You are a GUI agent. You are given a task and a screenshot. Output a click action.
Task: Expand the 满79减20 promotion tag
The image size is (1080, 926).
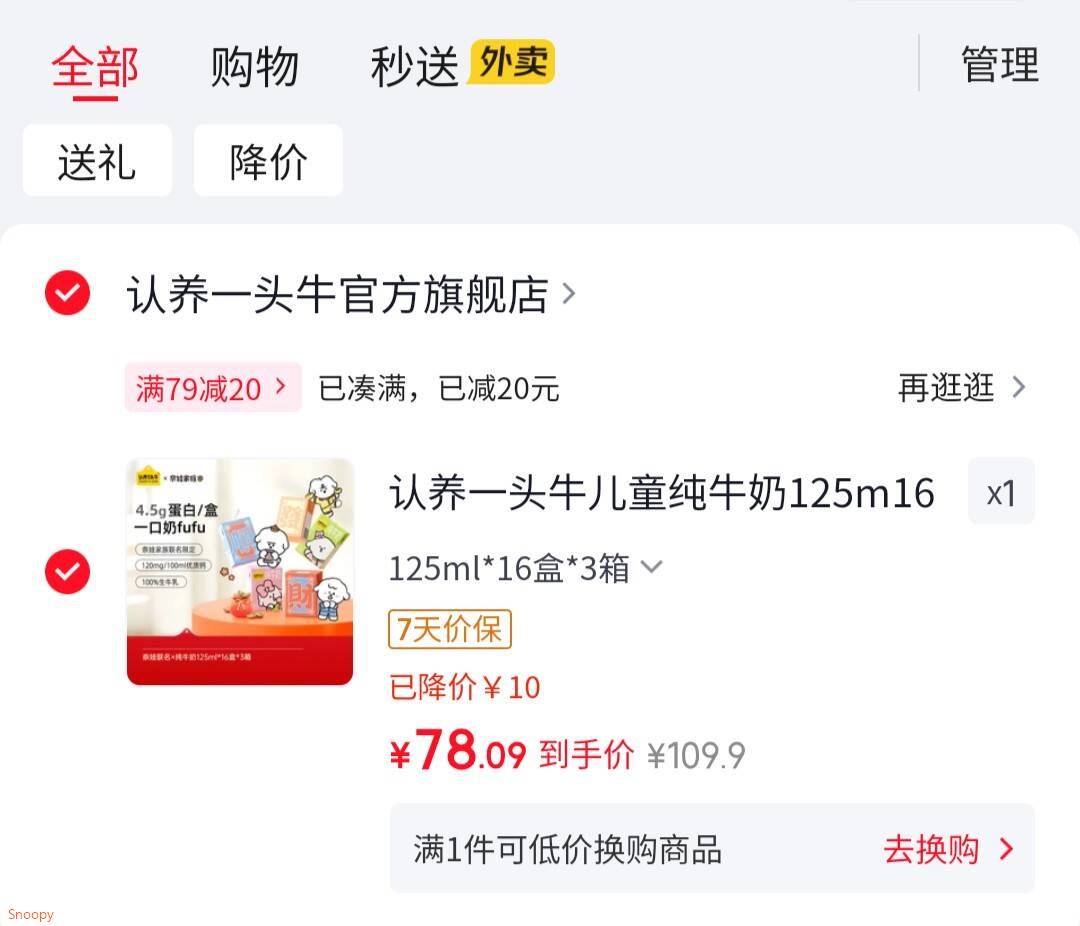point(213,387)
